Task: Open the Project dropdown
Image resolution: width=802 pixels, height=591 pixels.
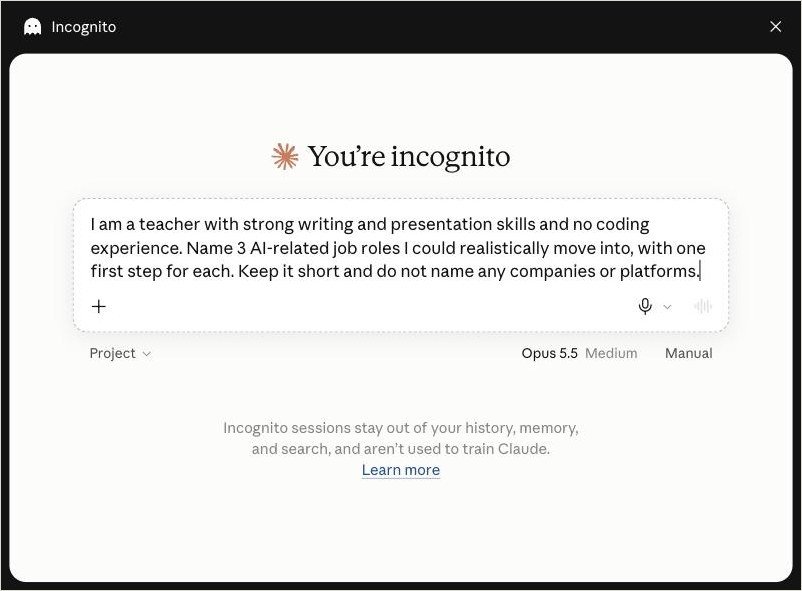Action: tap(120, 353)
